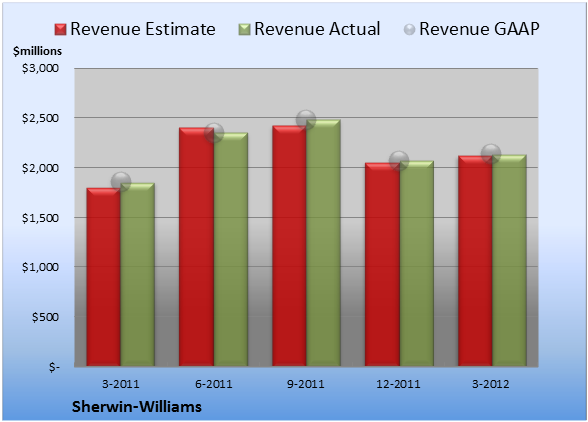Select the 'Revenue Estimate' legend label
Viewport: 588px width, 422px height.
[x=143, y=29]
